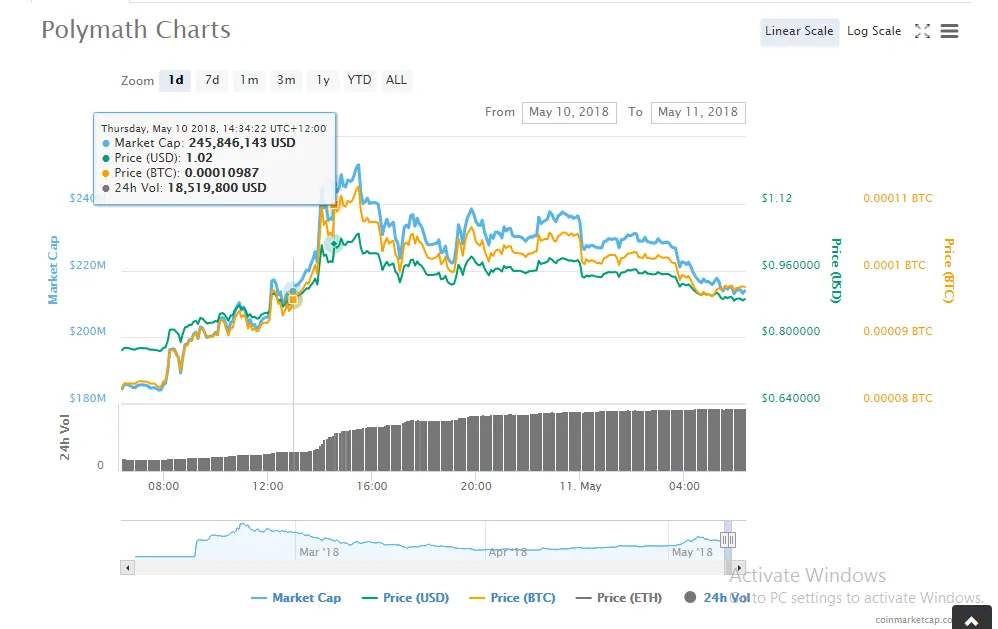Select the 1m zoom range
The image size is (998, 629).
[249, 80]
